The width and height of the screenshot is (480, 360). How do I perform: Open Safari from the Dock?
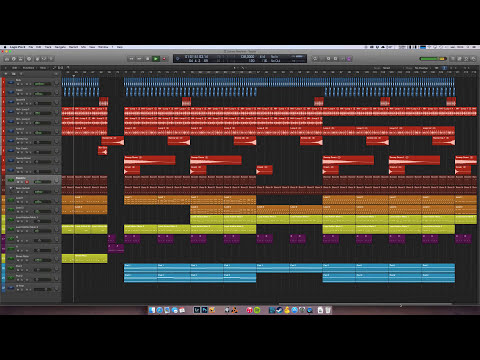click(160, 310)
